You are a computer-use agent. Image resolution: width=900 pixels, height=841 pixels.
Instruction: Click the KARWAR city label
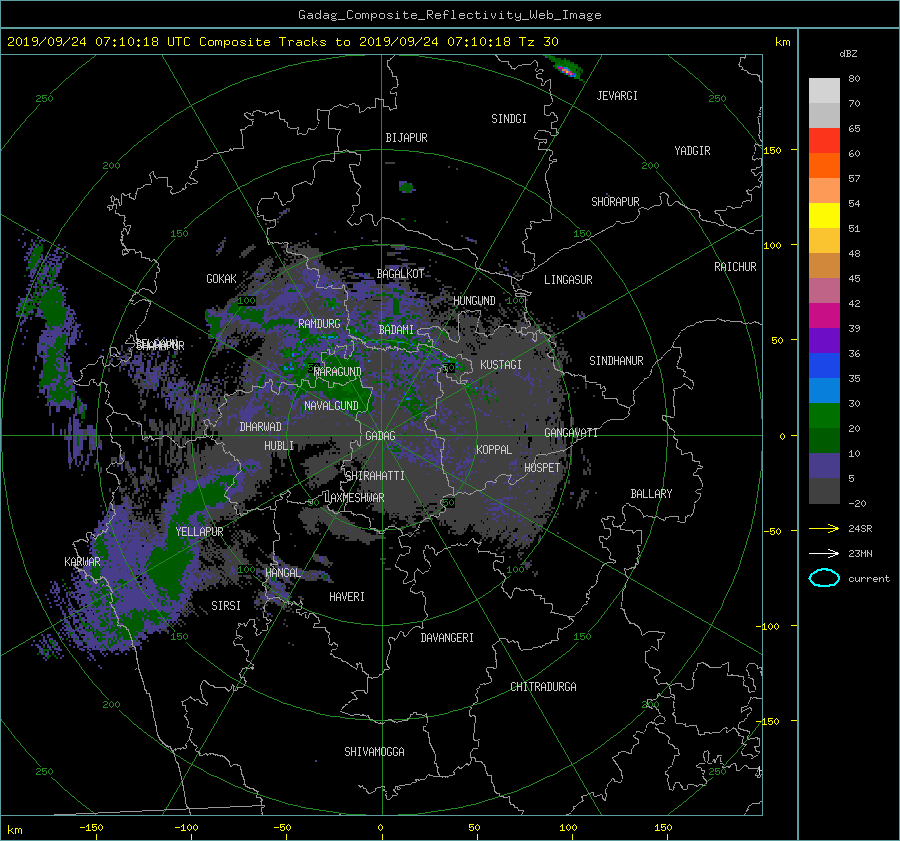point(82,562)
